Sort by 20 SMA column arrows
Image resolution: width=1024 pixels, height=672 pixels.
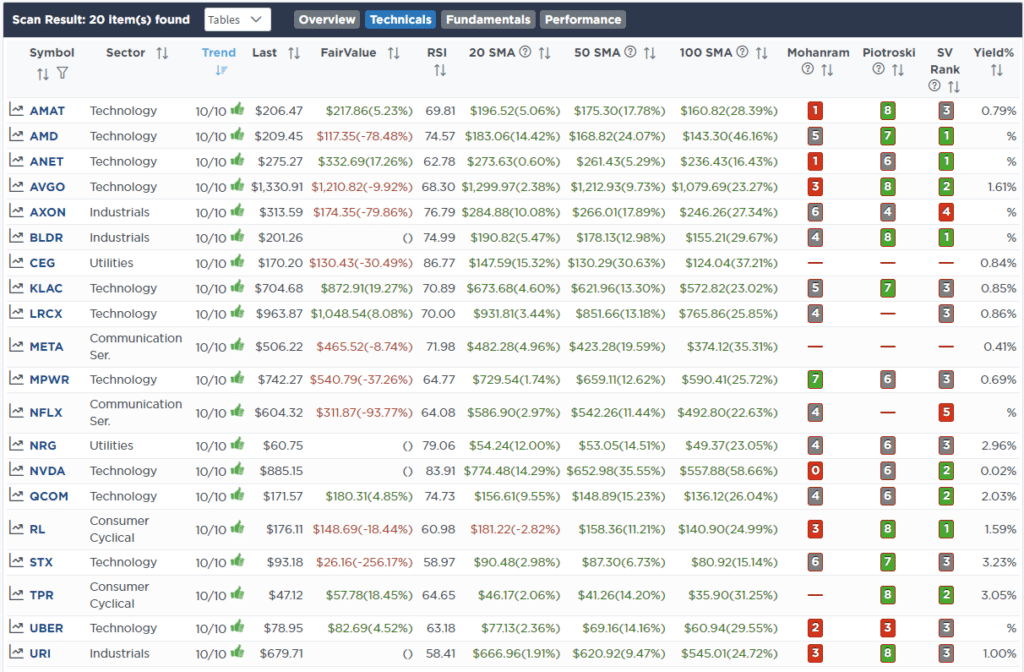[x=545, y=53]
